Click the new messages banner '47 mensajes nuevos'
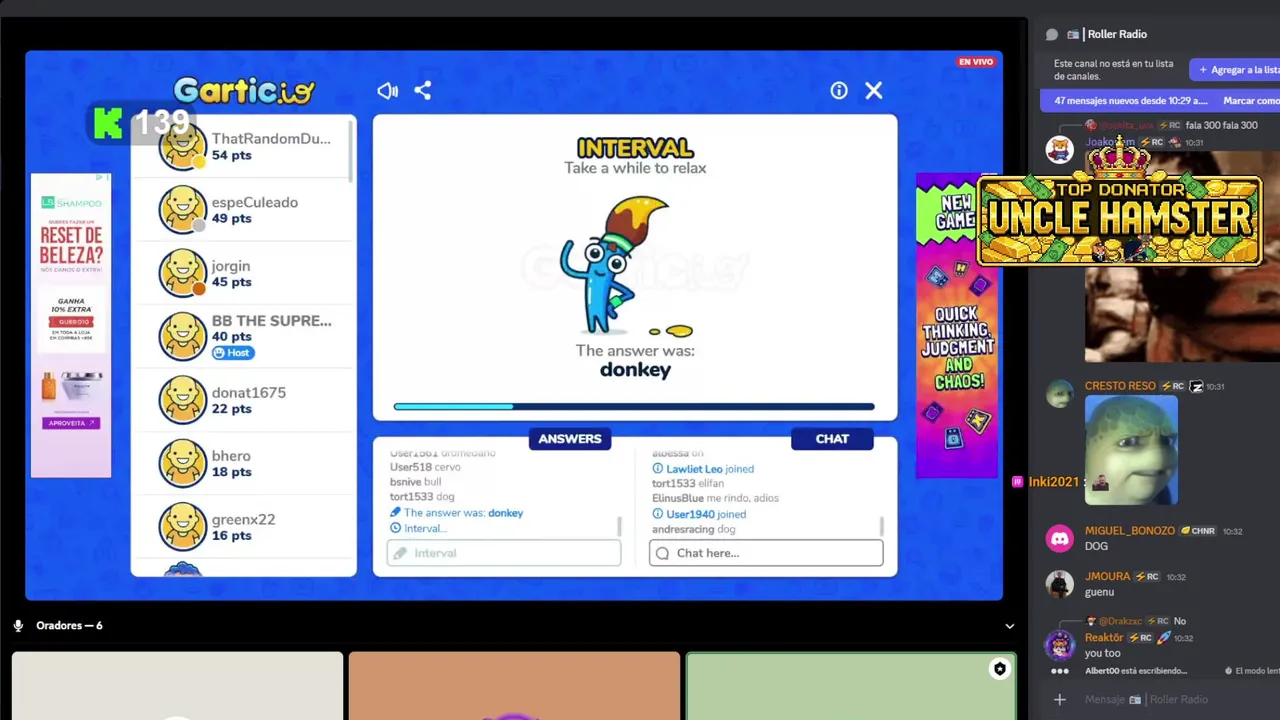Viewport: 1280px width, 720px height. click(1130, 101)
